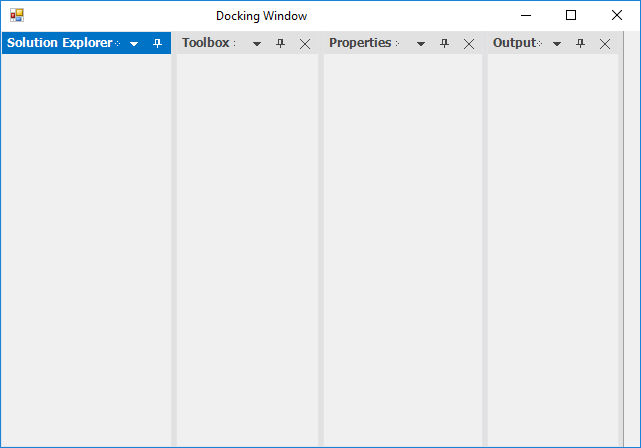Open the Solution Explorer dropdown arrow

pos(134,44)
